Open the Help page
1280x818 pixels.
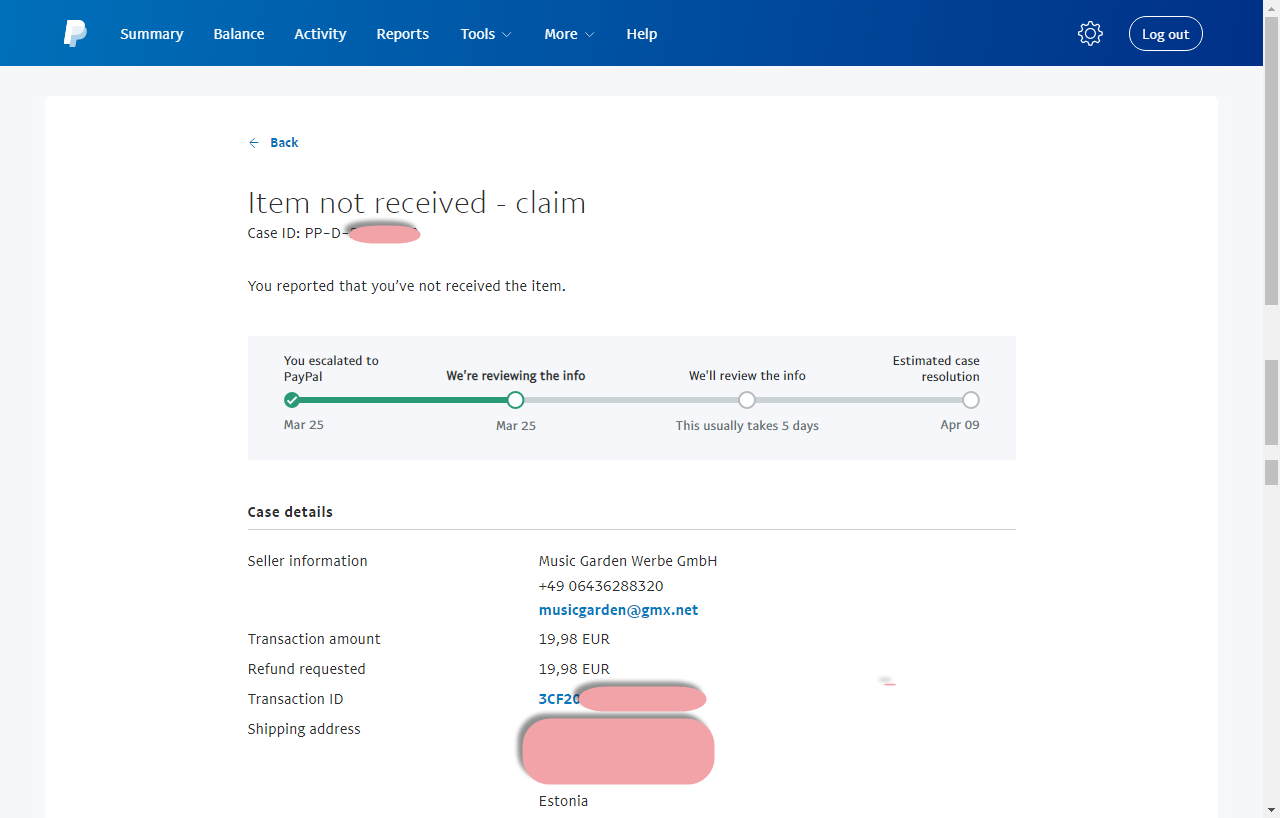pos(642,34)
